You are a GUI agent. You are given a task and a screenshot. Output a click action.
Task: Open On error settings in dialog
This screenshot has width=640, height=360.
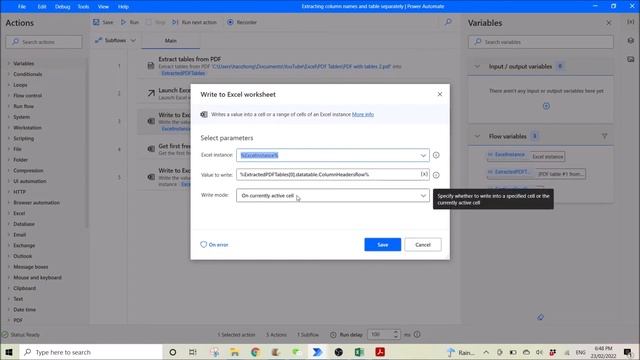coord(214,244)
